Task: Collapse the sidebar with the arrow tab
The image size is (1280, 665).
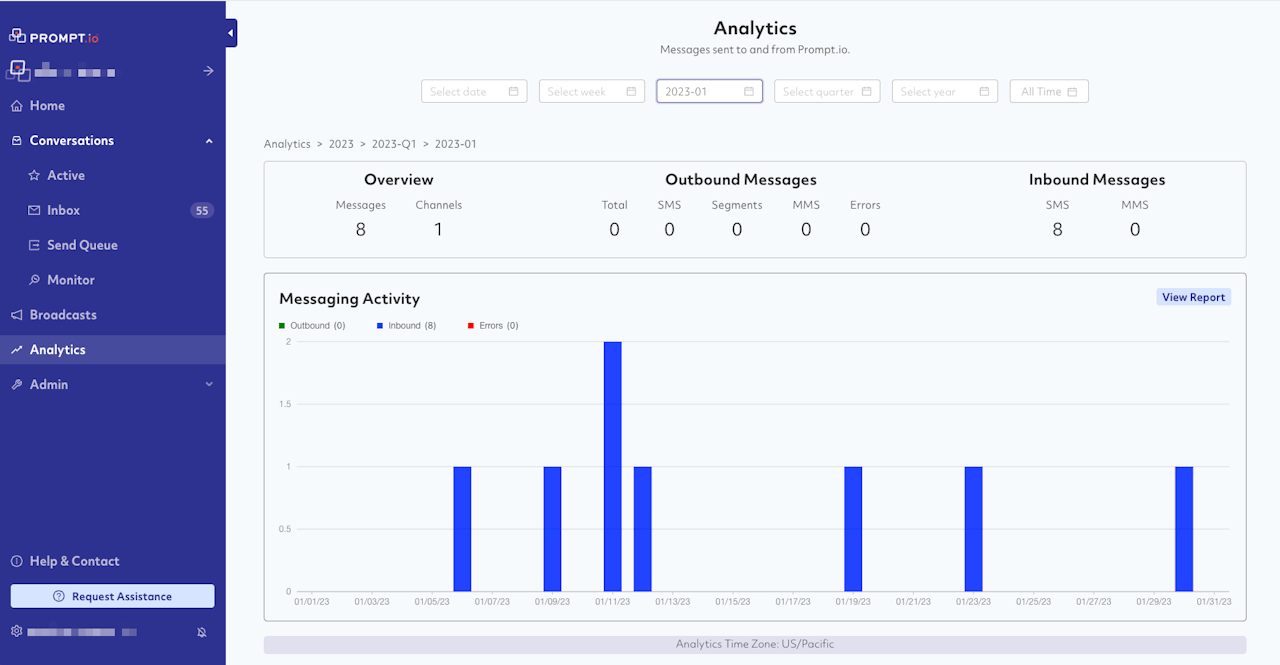Action: pyautogui.click(x=231, y=33)
